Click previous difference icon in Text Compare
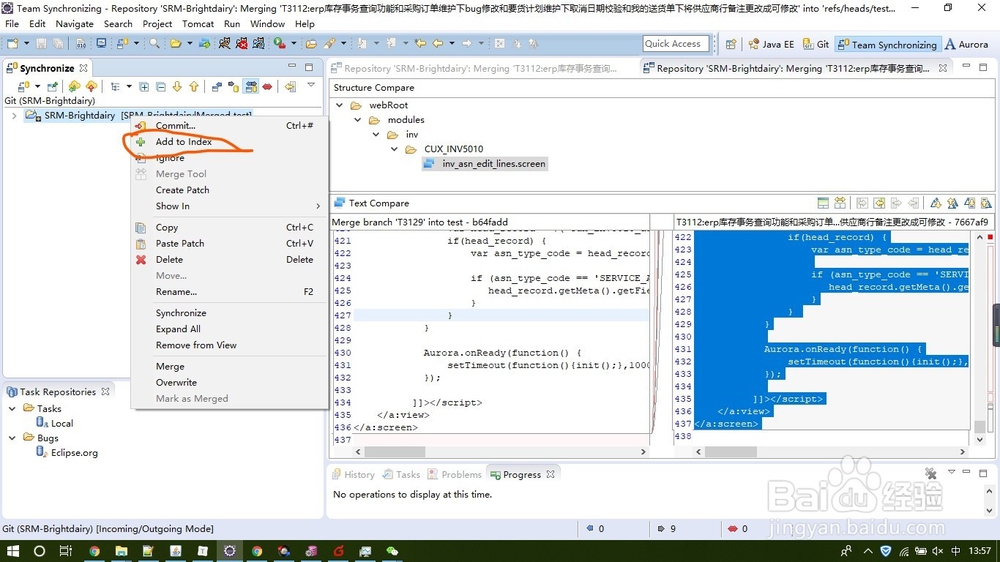This screenshot has width=1000, height=562. 952,203
